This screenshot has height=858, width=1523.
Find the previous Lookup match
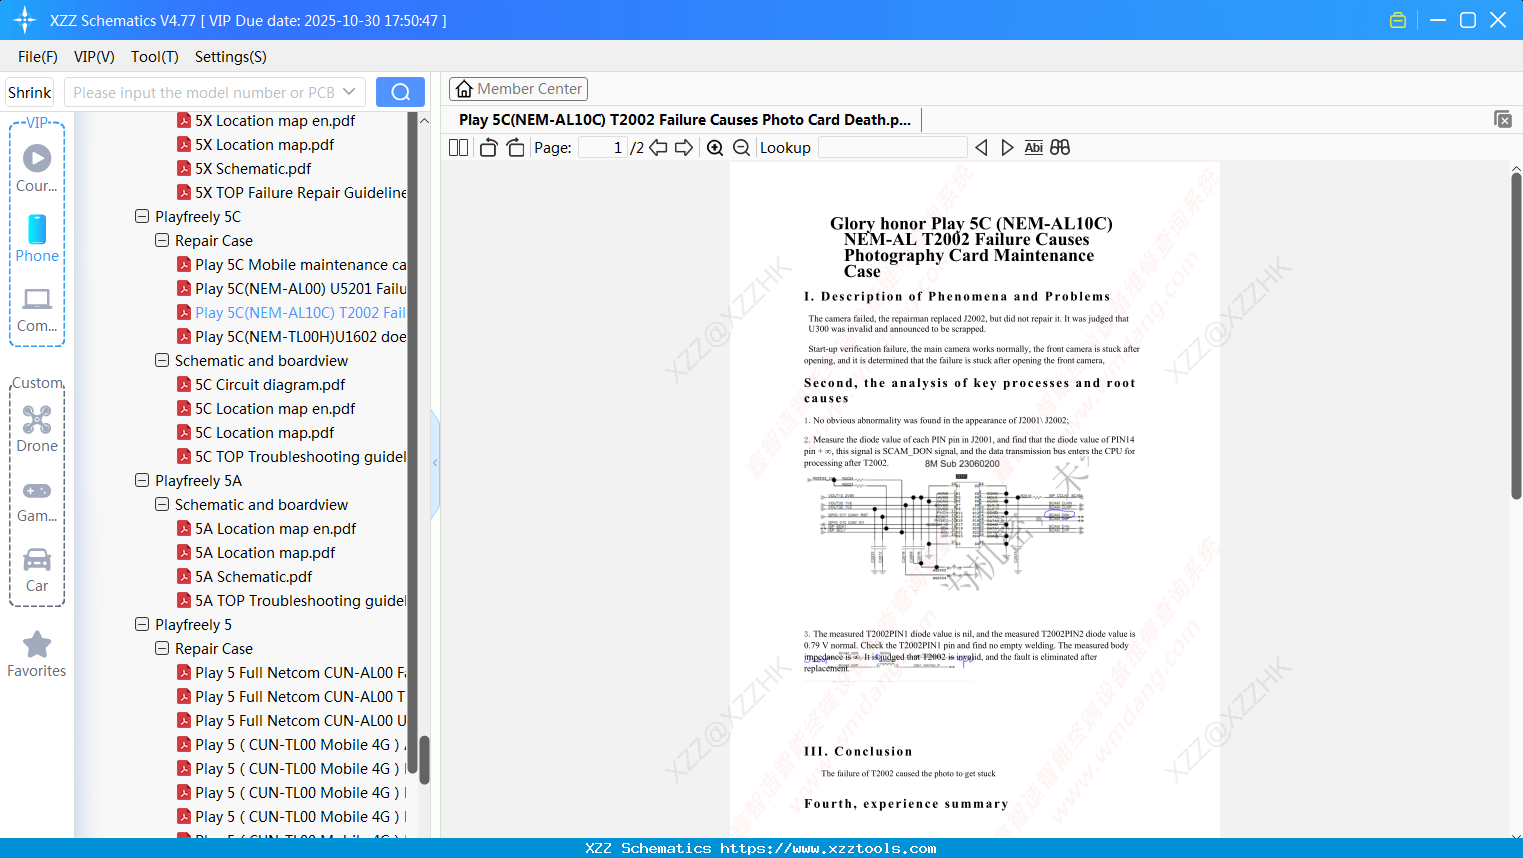981,148
